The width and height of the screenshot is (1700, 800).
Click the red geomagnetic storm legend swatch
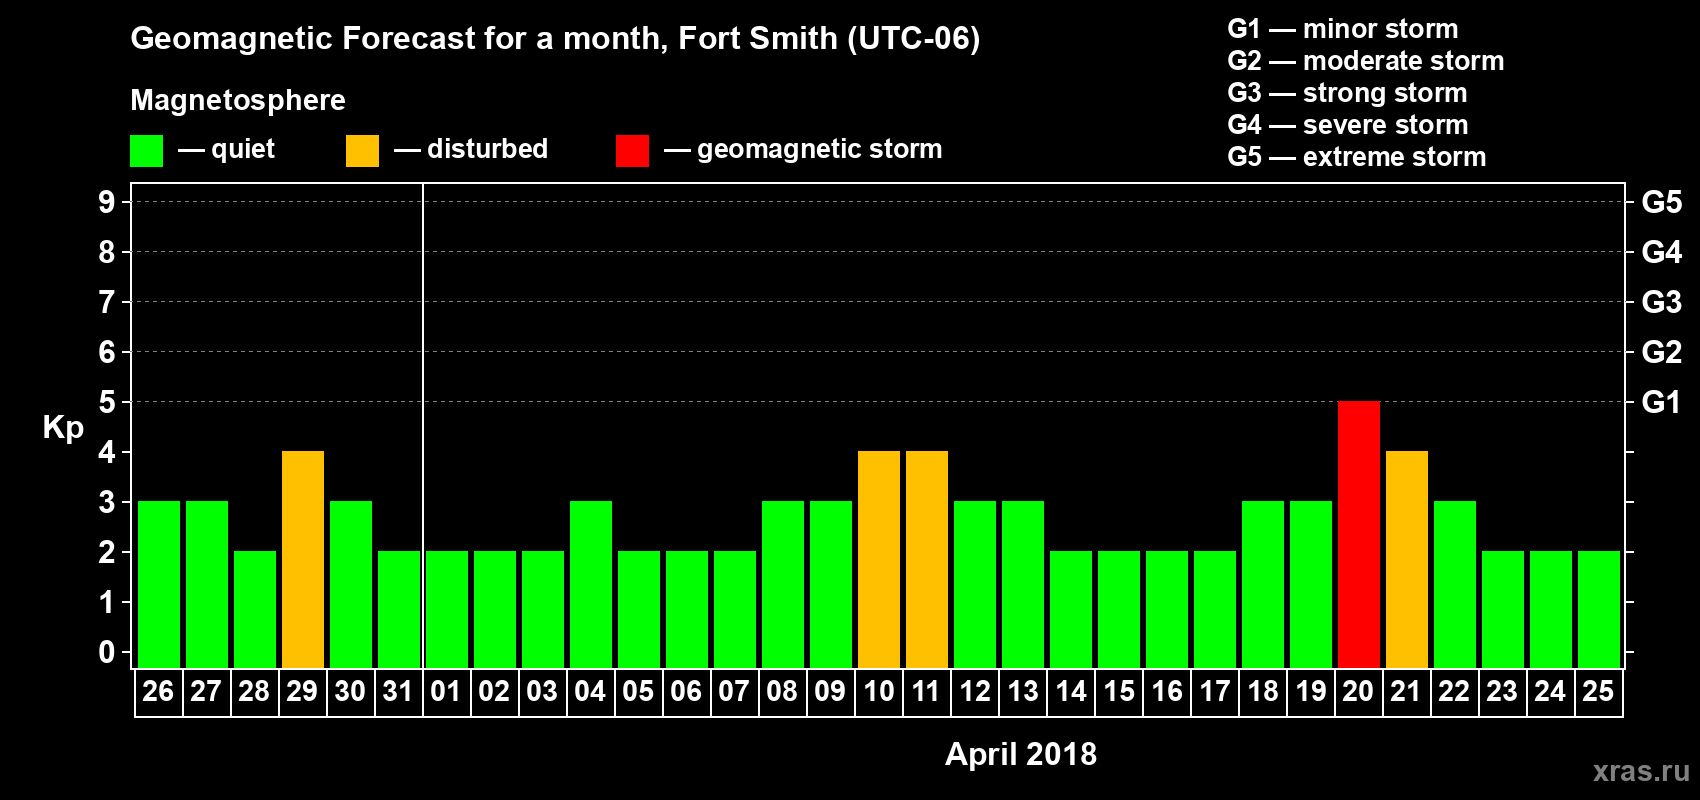(632, 151)
